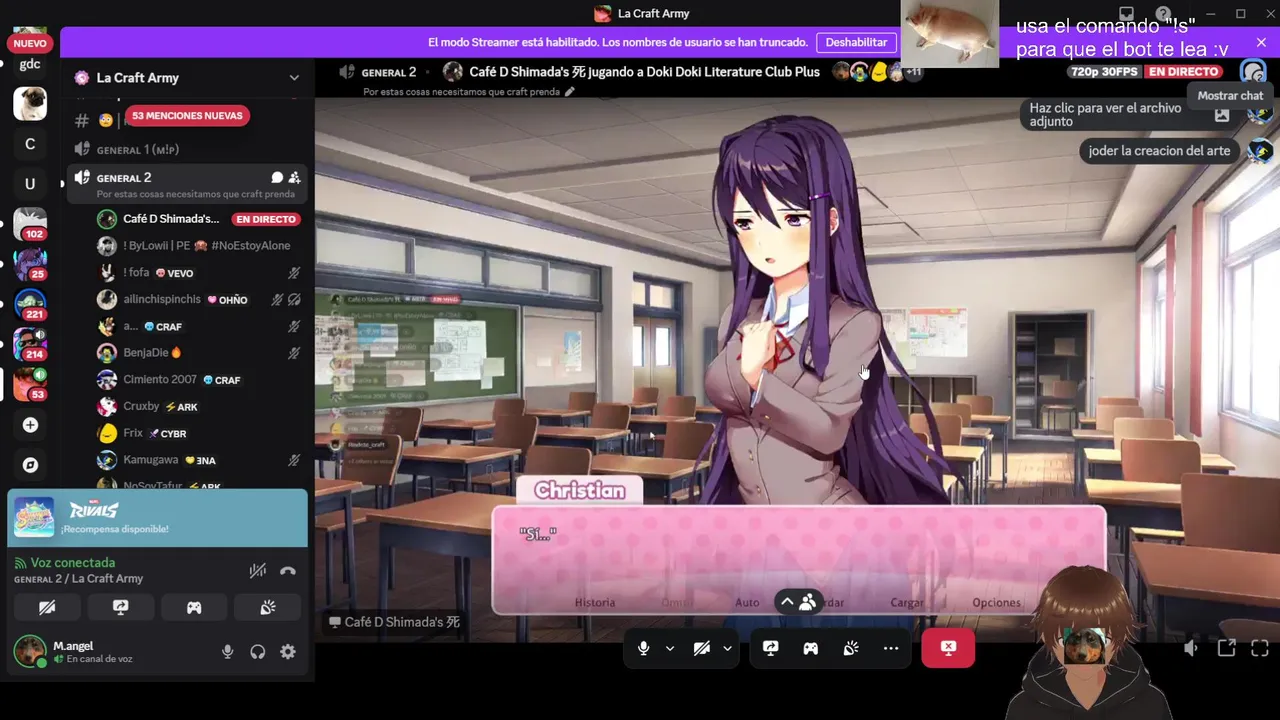The height and width of the screenshot is (720, 1280).
Task: Open the server labeled U
Action: tap(30, 184)
